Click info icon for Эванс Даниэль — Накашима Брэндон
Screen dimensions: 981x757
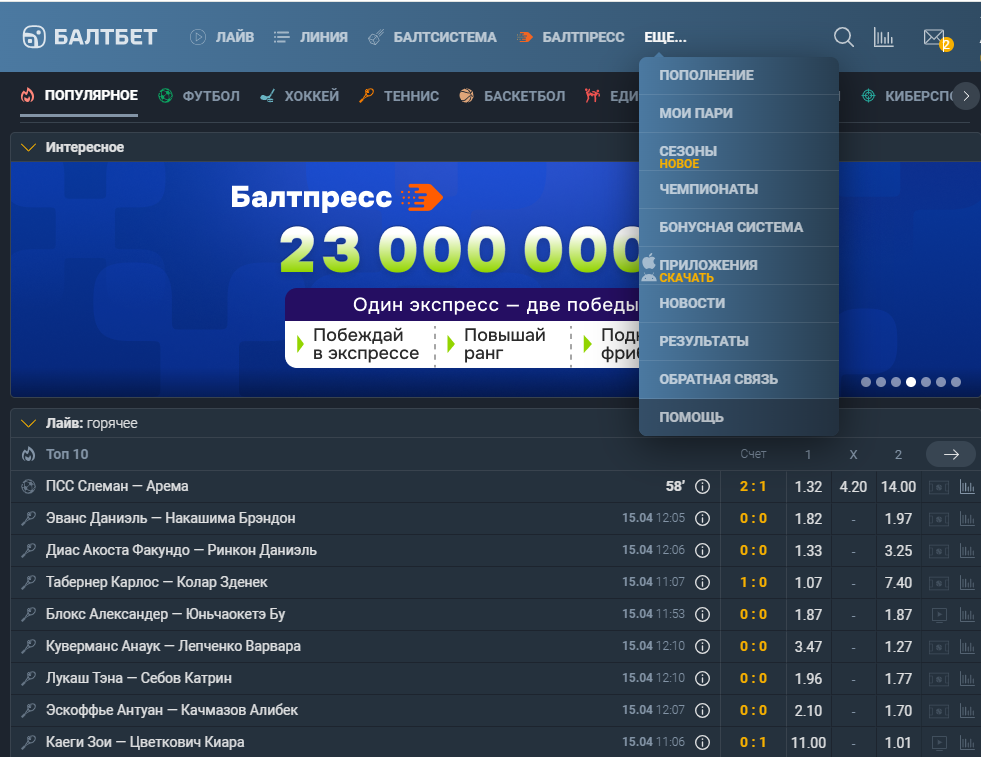703,518
